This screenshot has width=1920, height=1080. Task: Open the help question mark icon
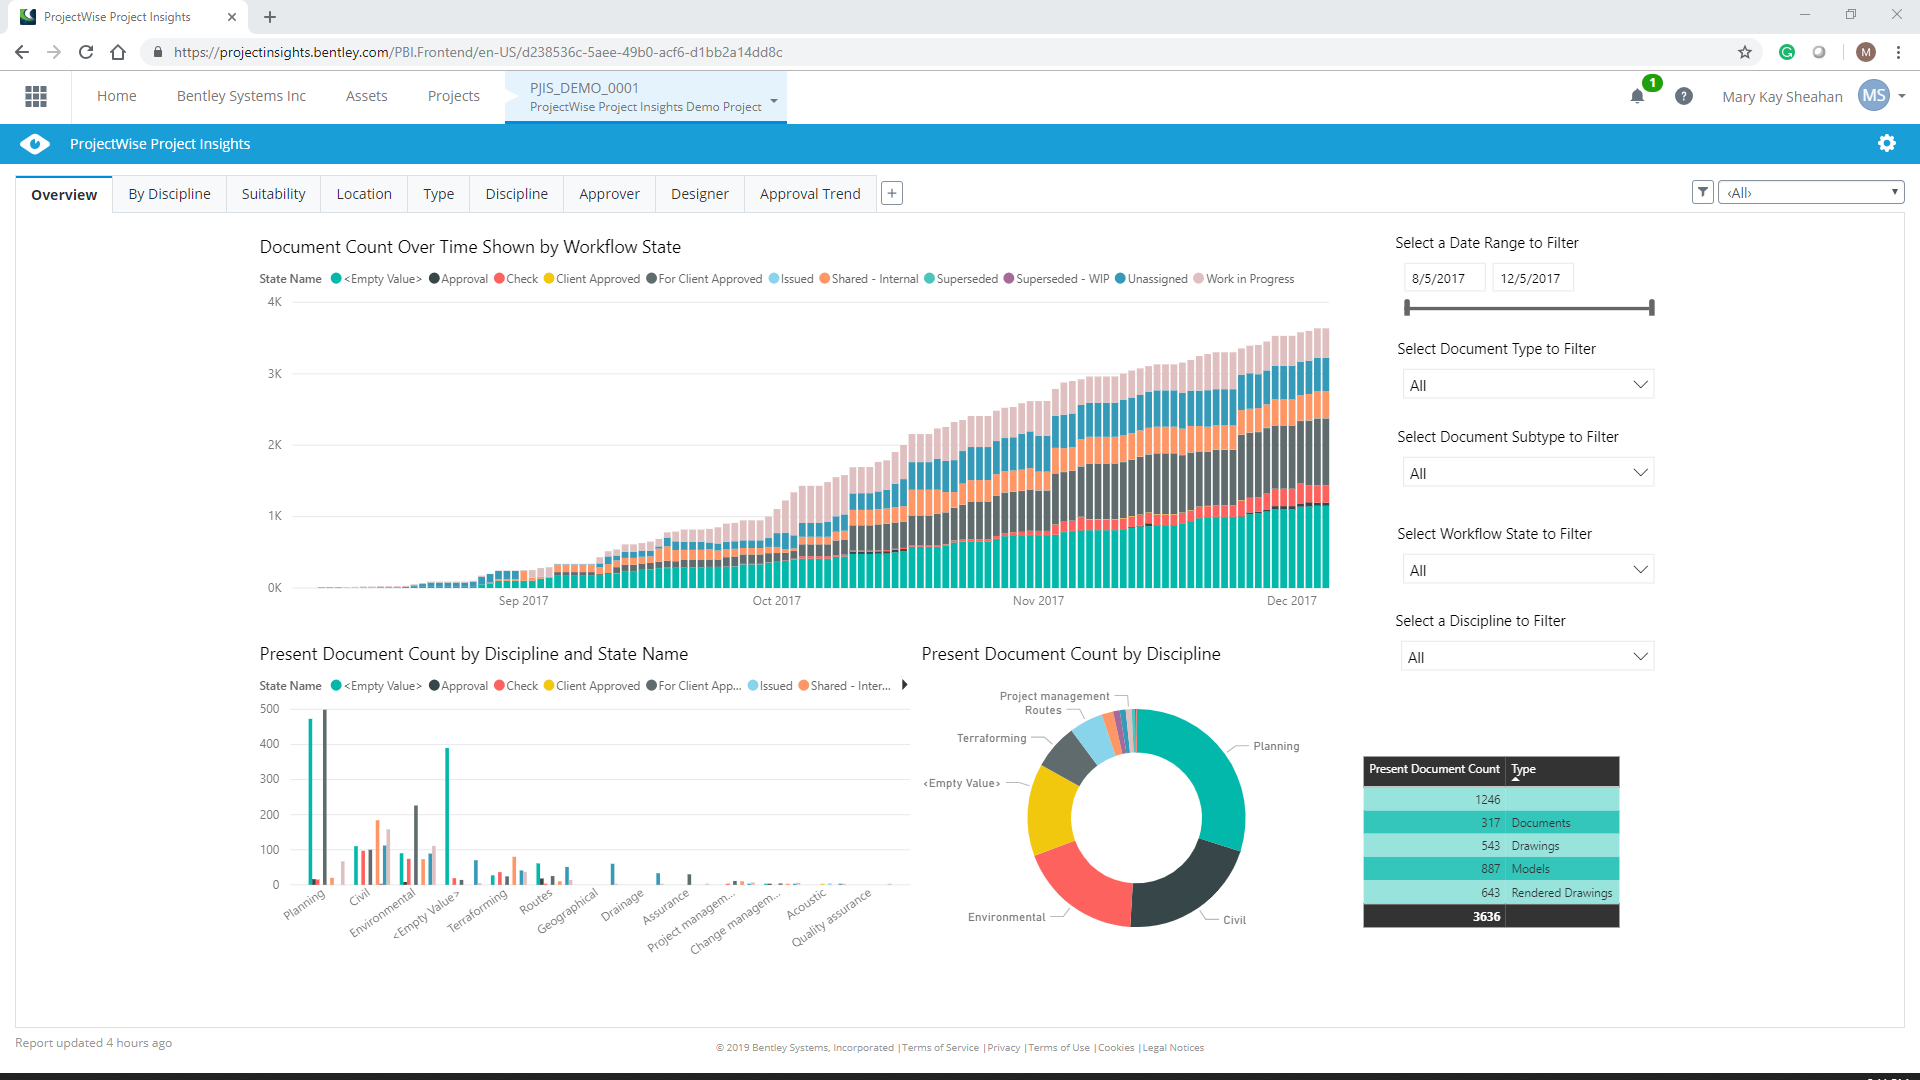click(x=1684, y=96)
